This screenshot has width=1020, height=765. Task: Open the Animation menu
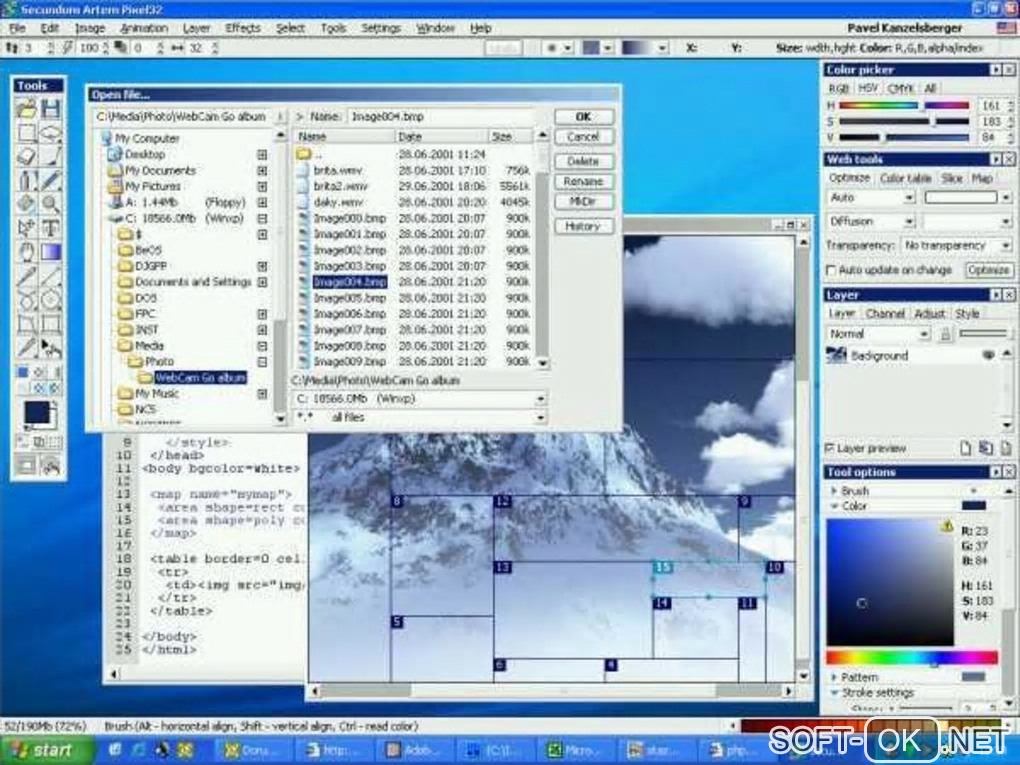click(x=144, y=28)
